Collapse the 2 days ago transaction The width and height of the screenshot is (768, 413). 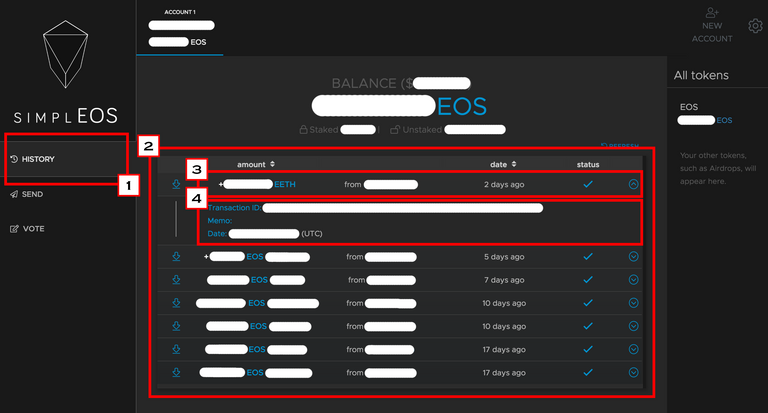[633, 184]
